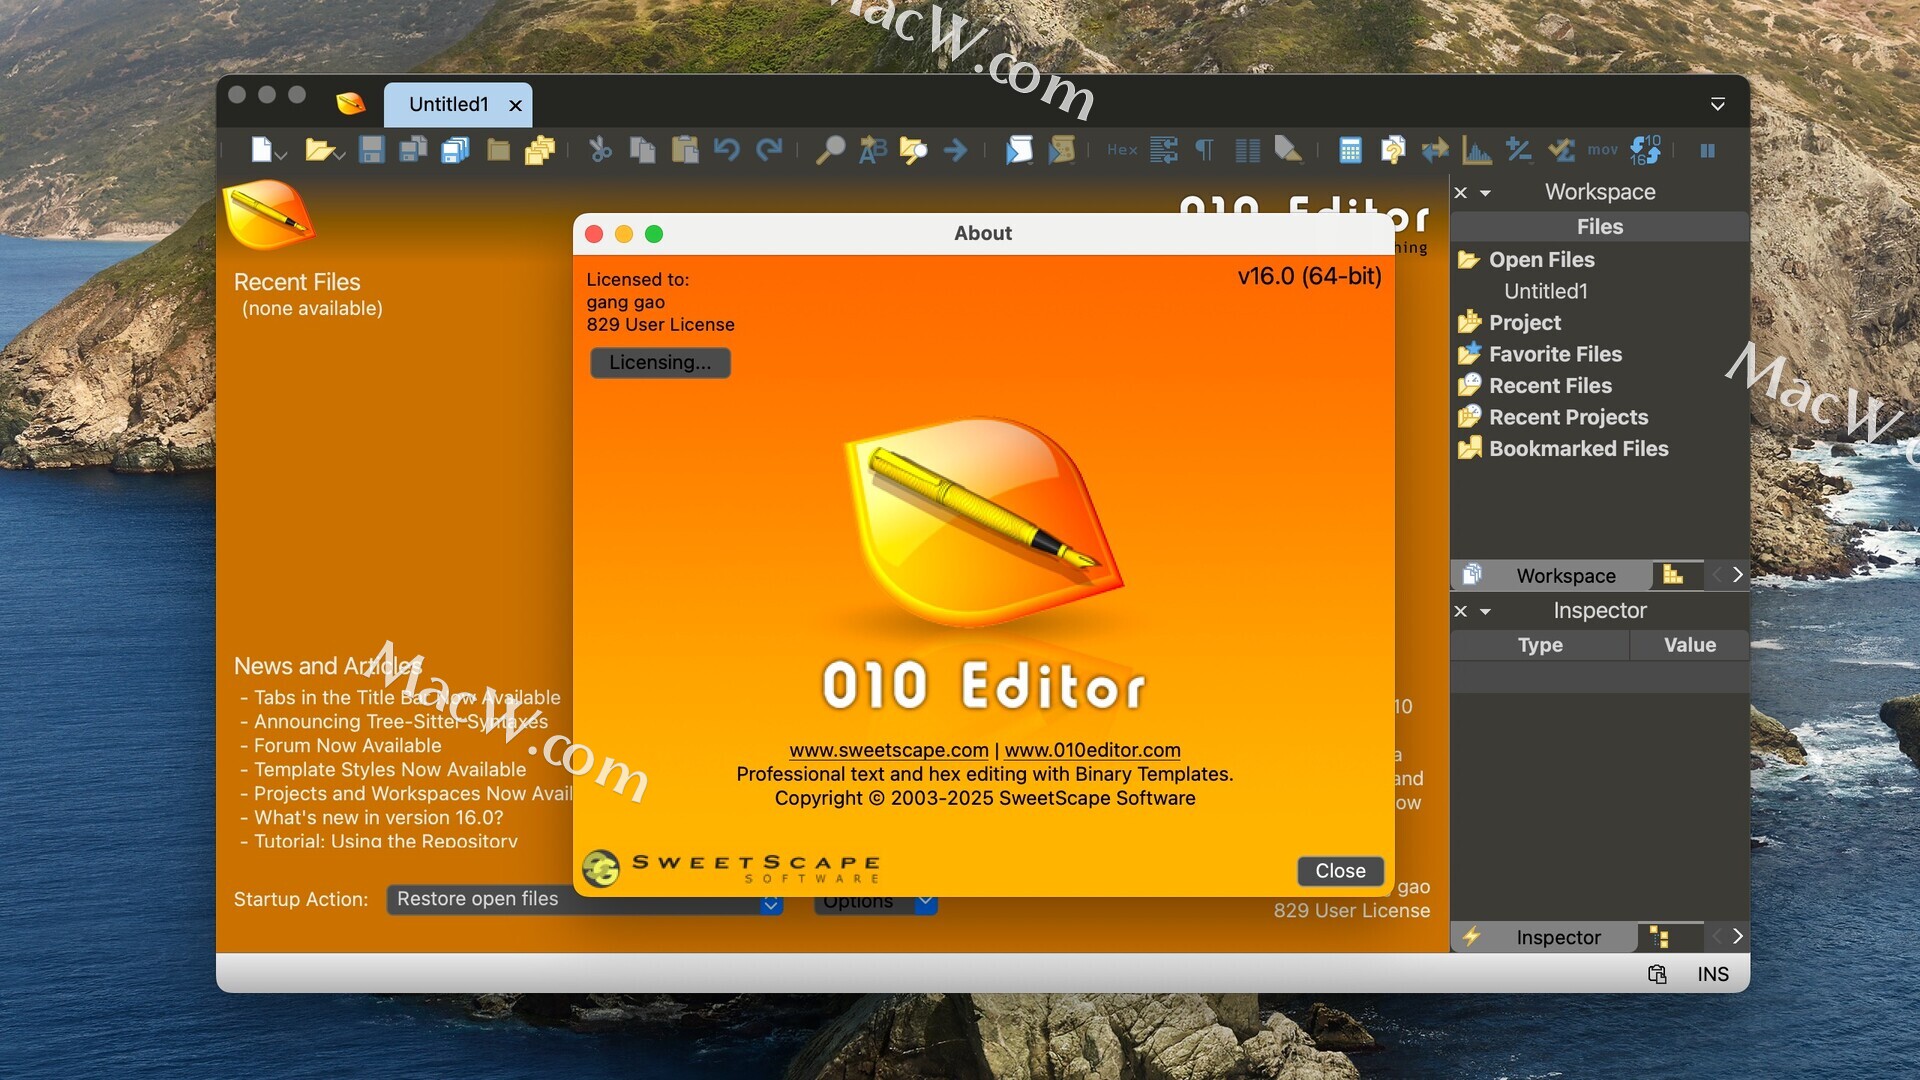The width and height of the screenshot is (1920, 1080).
Task: Click the Close All files icon
Action: point(540,150)
